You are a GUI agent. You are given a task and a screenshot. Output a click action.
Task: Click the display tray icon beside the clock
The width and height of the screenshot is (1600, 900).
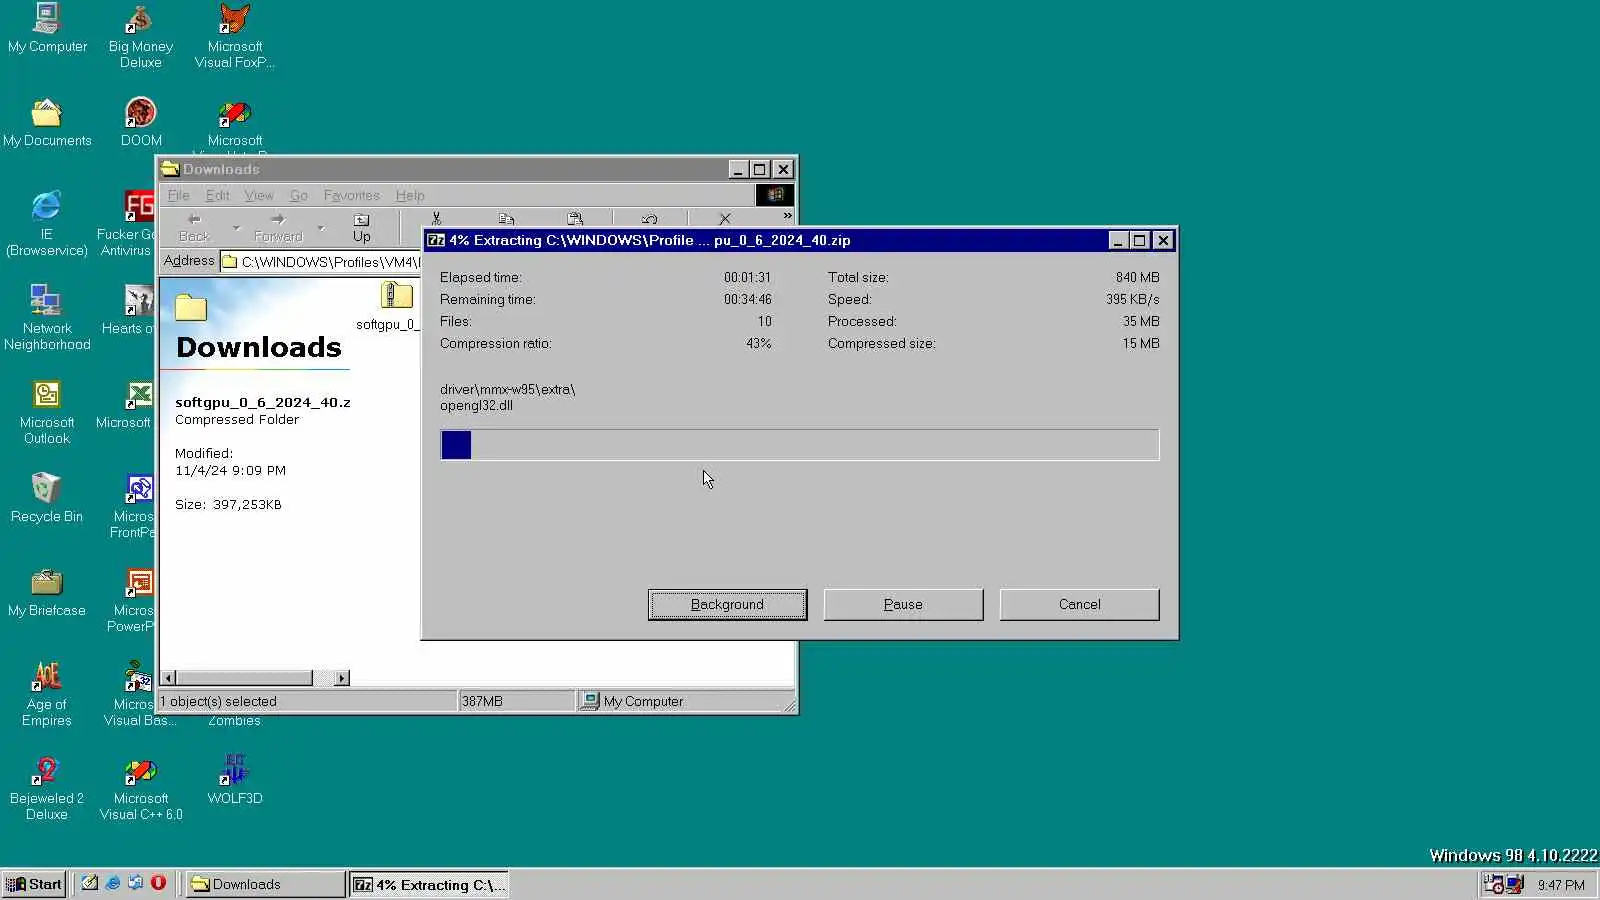(1515, 884)
